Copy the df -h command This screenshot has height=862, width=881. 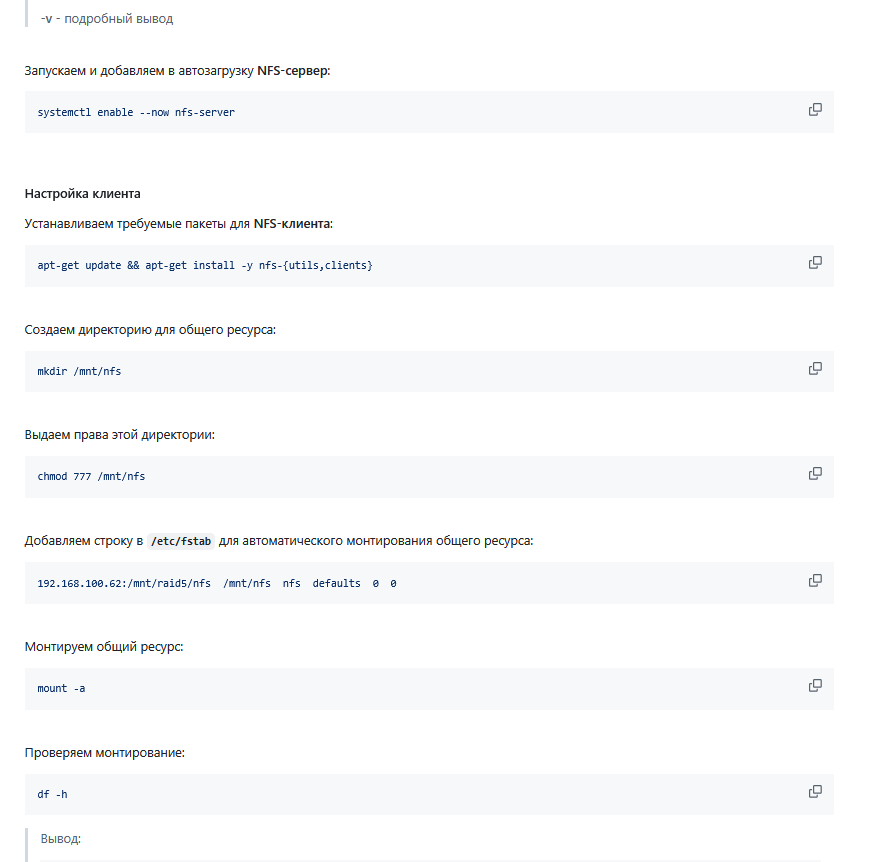(x=815, y=792)
